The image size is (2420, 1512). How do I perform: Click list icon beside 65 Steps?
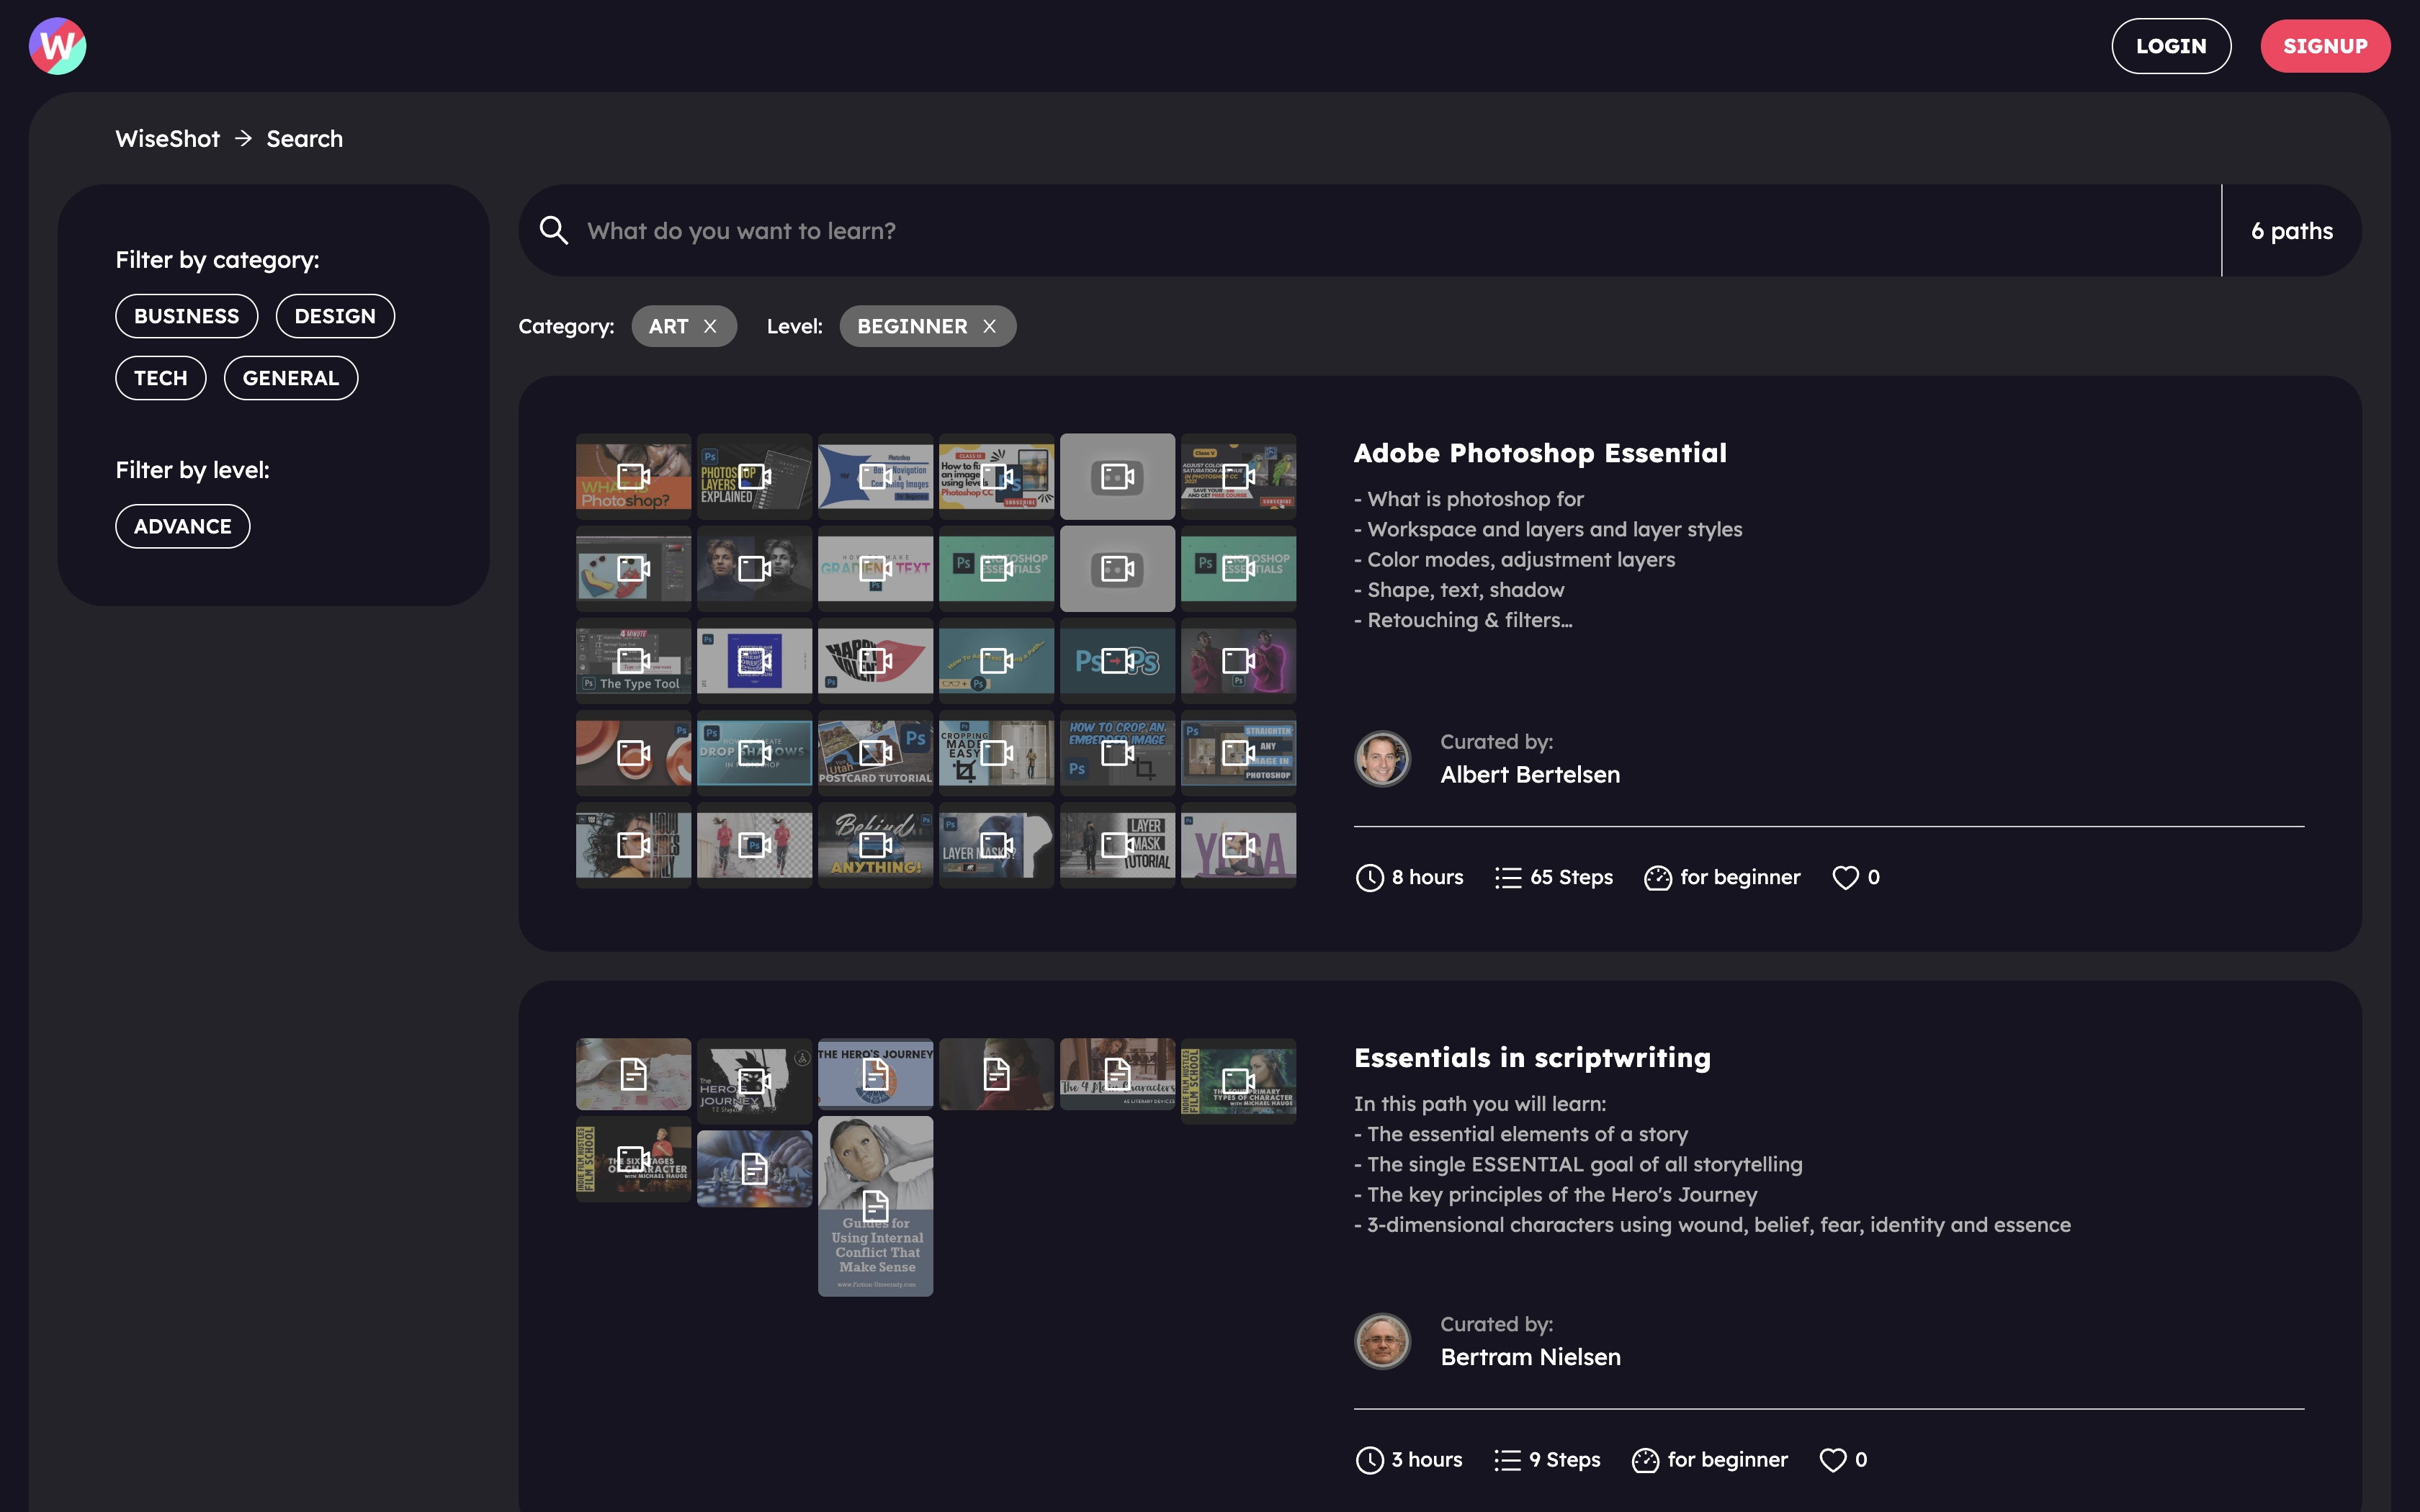point(1508,877)
